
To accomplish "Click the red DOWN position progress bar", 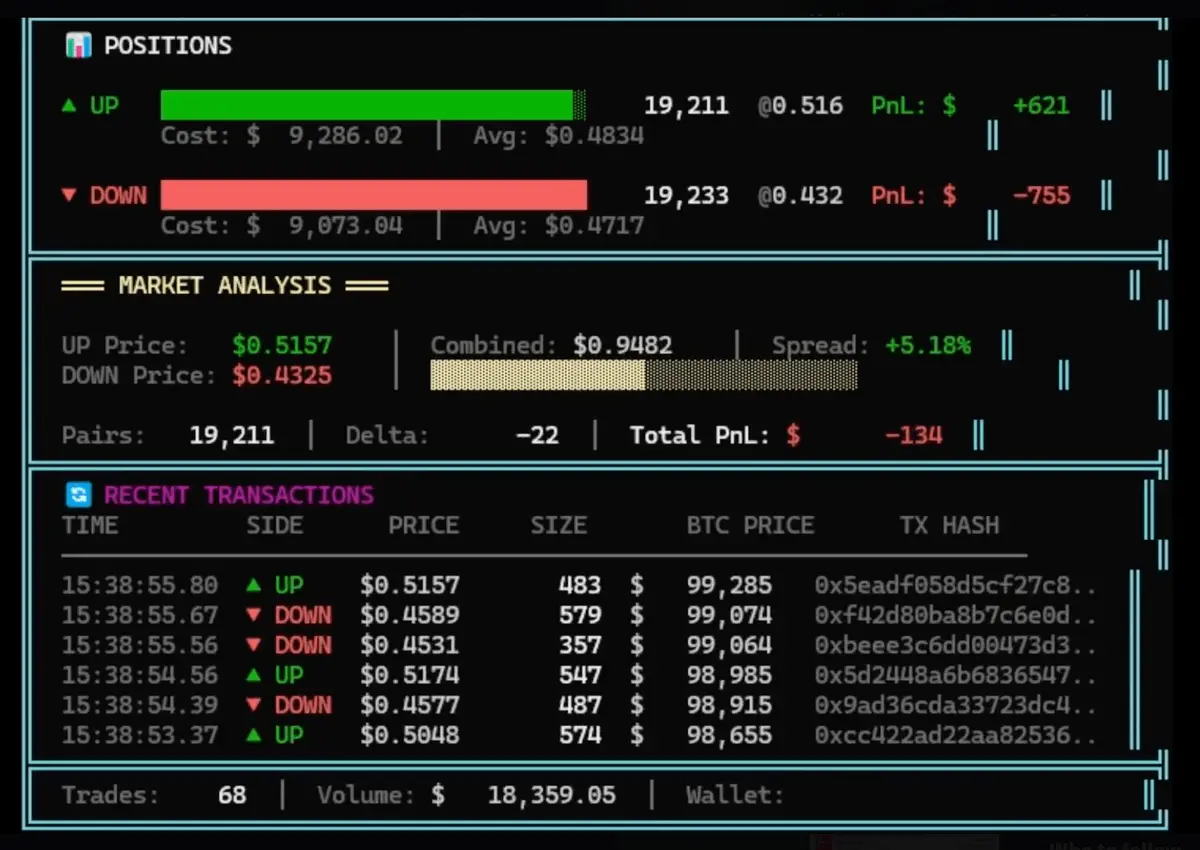I will 374,195.
